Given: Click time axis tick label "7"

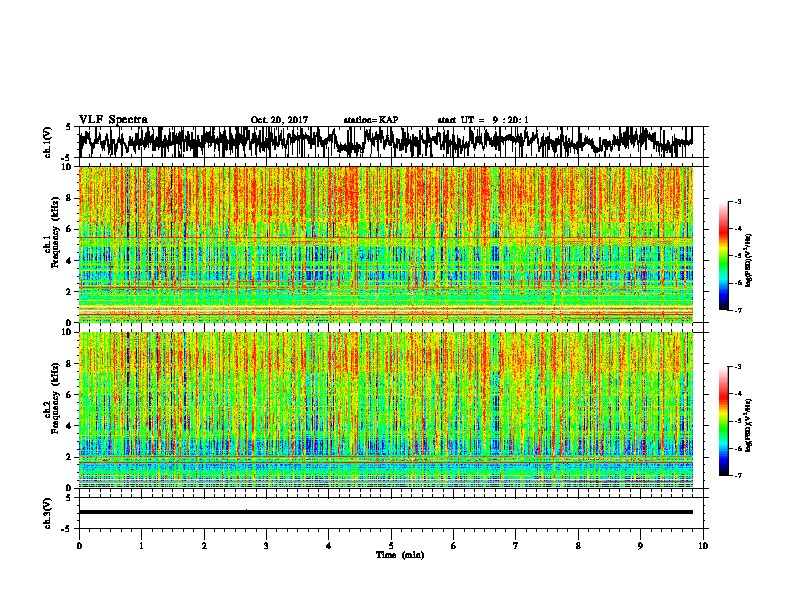Looking at the screenshot, I should tap(516, 546).
